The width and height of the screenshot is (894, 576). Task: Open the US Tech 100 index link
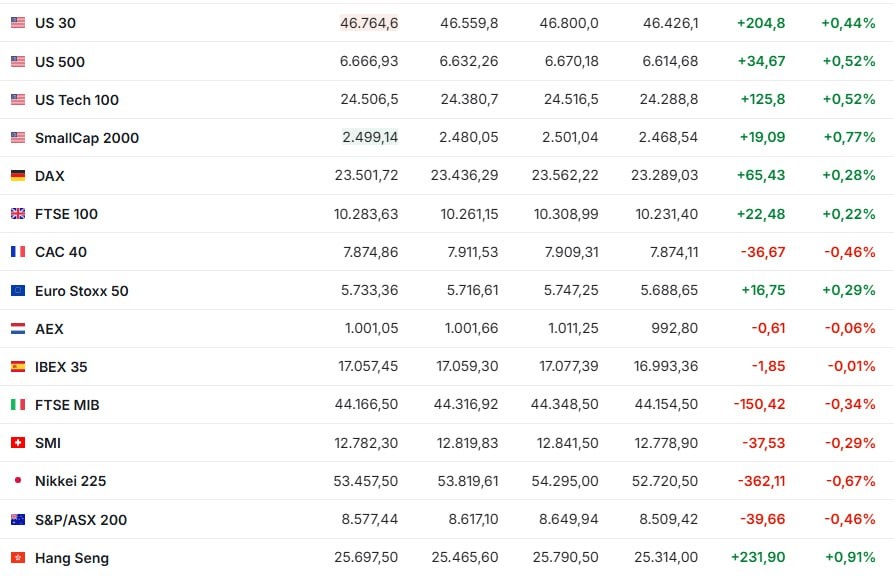point(76,100)
